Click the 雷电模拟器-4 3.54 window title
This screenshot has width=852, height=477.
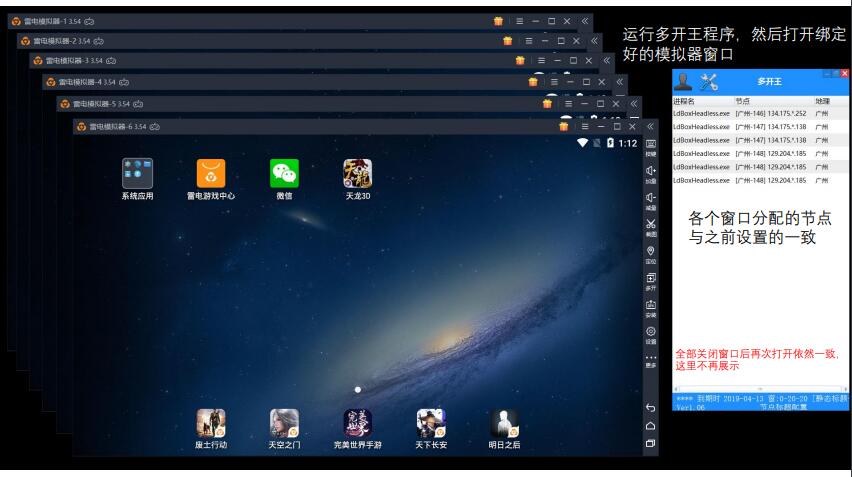click(87, 82)
